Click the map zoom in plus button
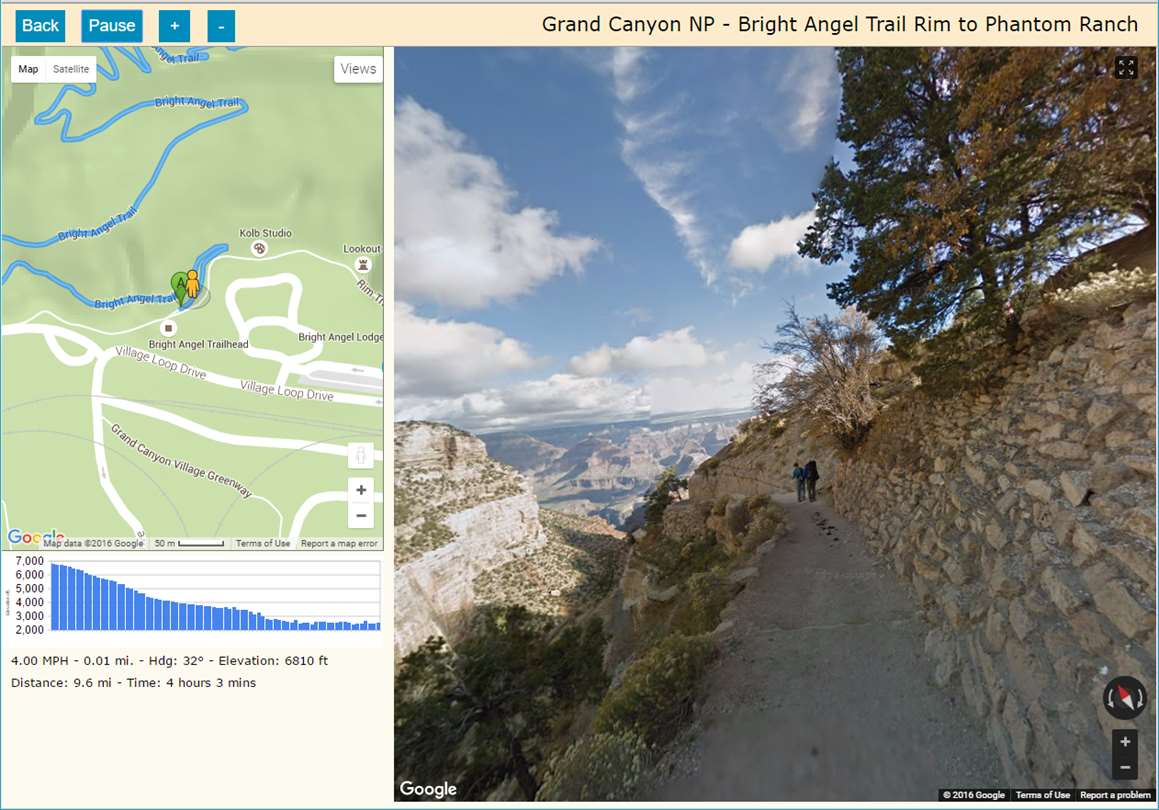The width and height of the screenshot is (1159, 810). [x=361, y=490]
